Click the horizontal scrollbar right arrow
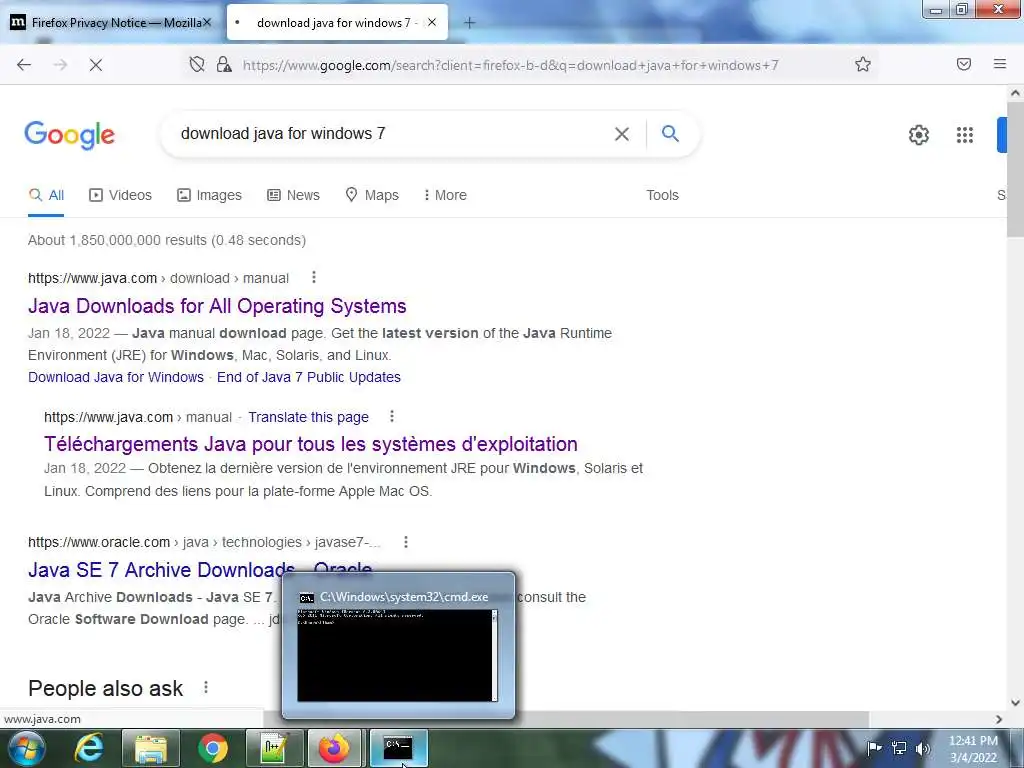Image resolution: width=1024 pixels, height=768 pixels. 999,719
